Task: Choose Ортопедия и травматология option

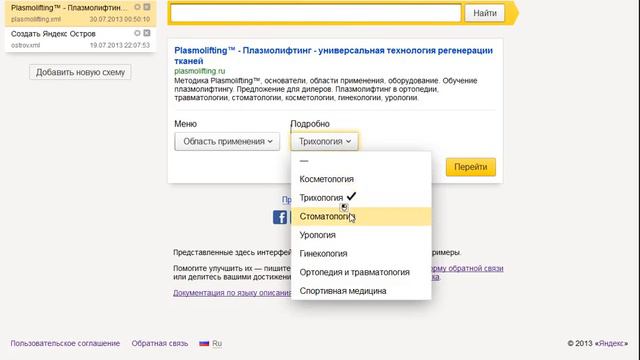Action: tap(361, 272)
